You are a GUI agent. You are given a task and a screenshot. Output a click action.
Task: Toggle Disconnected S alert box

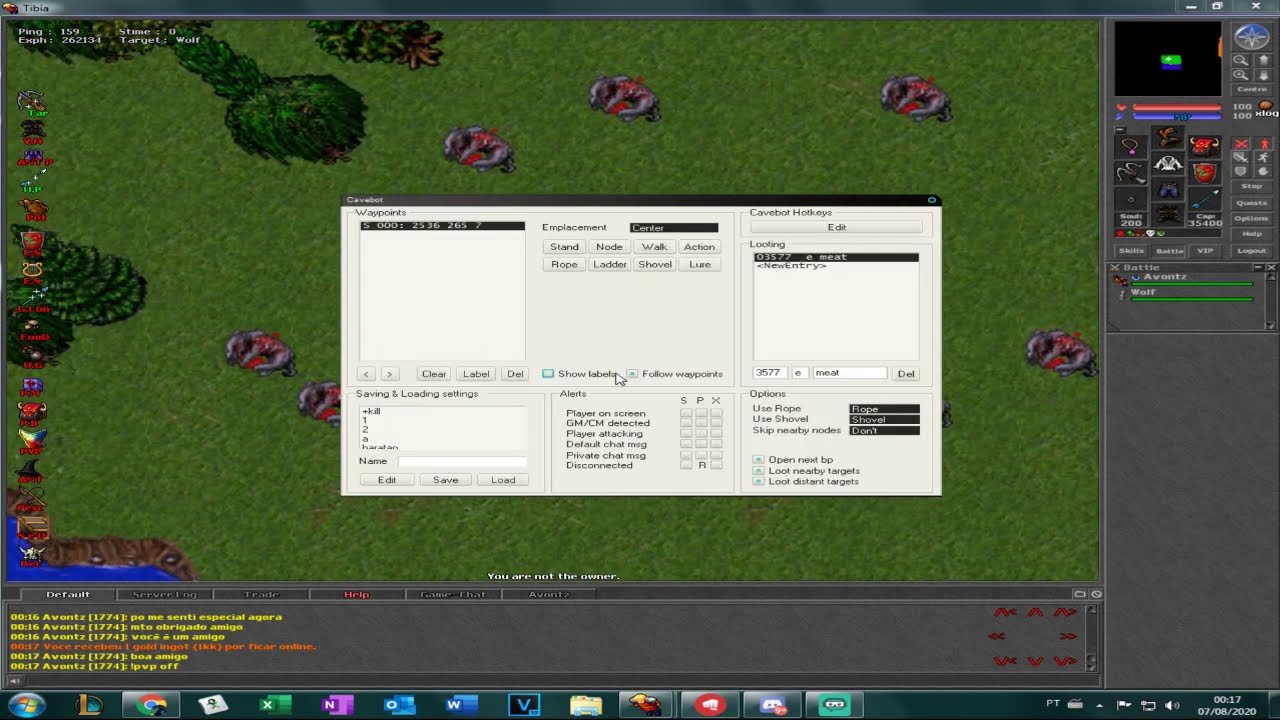685,465
